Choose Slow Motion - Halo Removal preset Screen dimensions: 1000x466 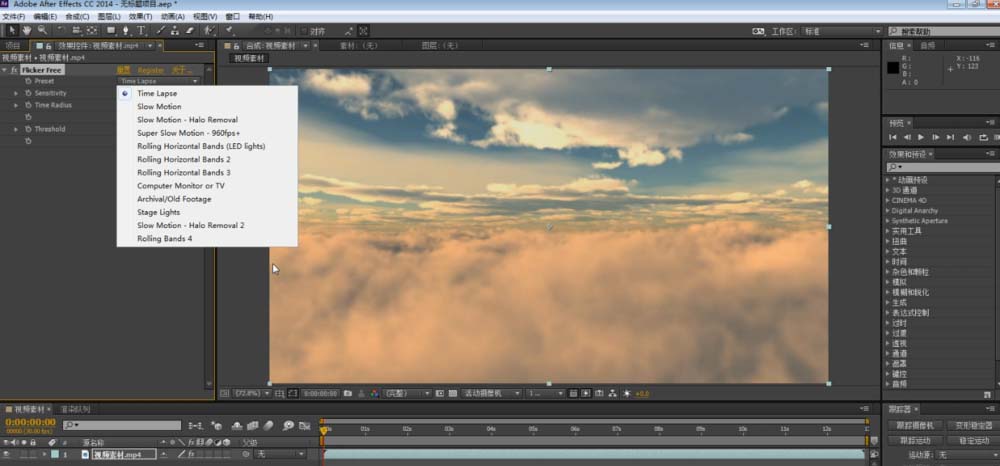(187, 120)
